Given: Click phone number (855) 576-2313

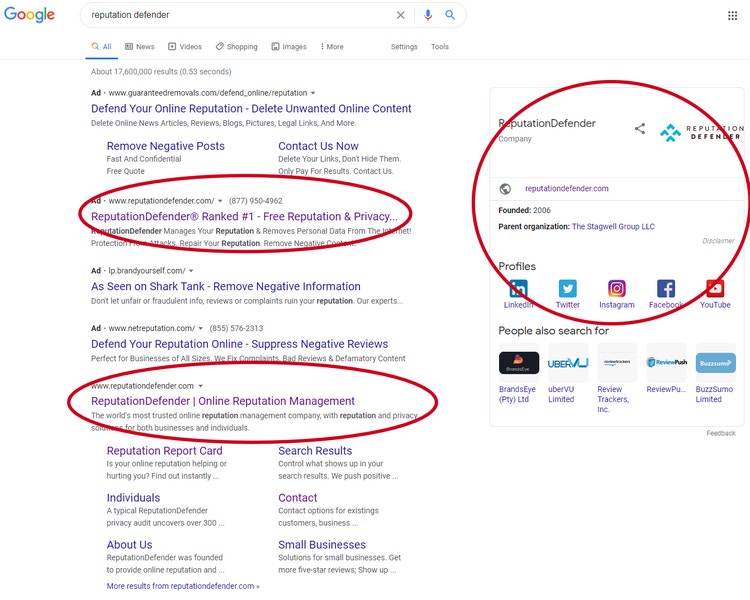Looking at the screenshot, I should (x=236, y=328).
